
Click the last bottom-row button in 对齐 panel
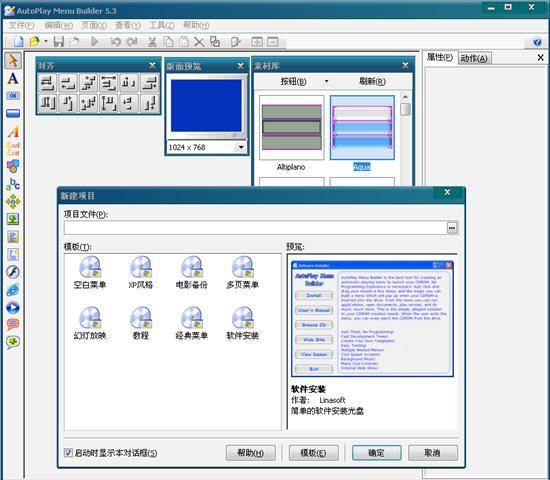(x=150, y=103)
